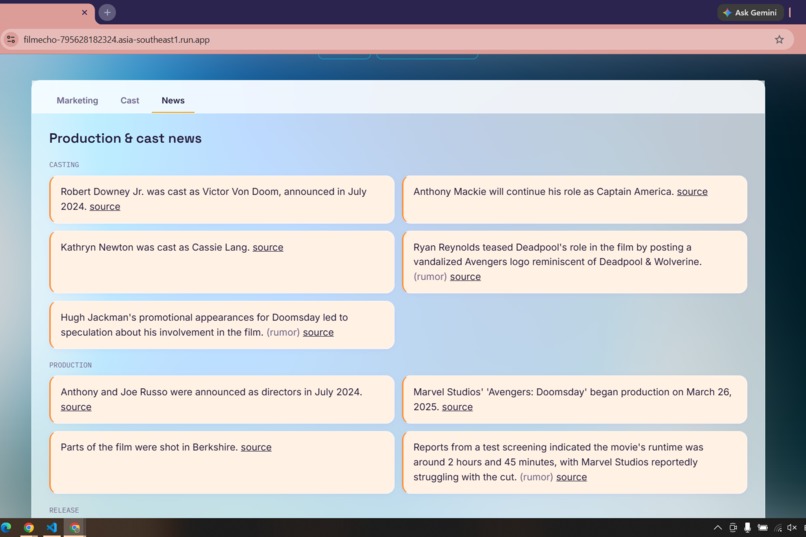
Task: Open source link for Berkshire filming
Action: (x=256, y=447)
